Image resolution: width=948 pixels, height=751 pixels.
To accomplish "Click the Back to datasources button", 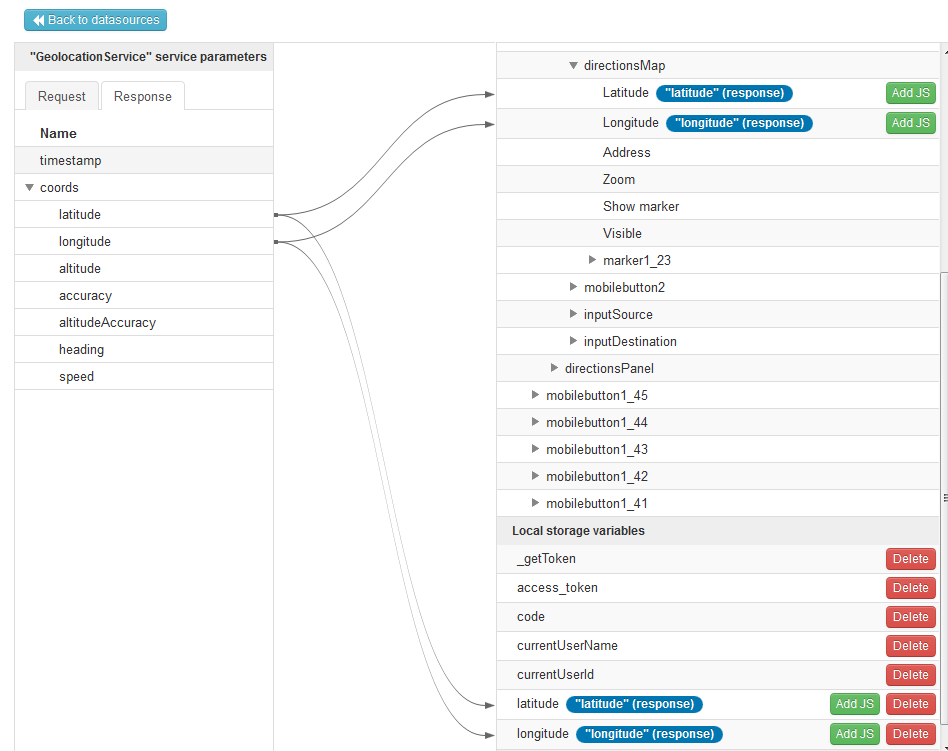I will pyautogui.click(x=95, y=20).
